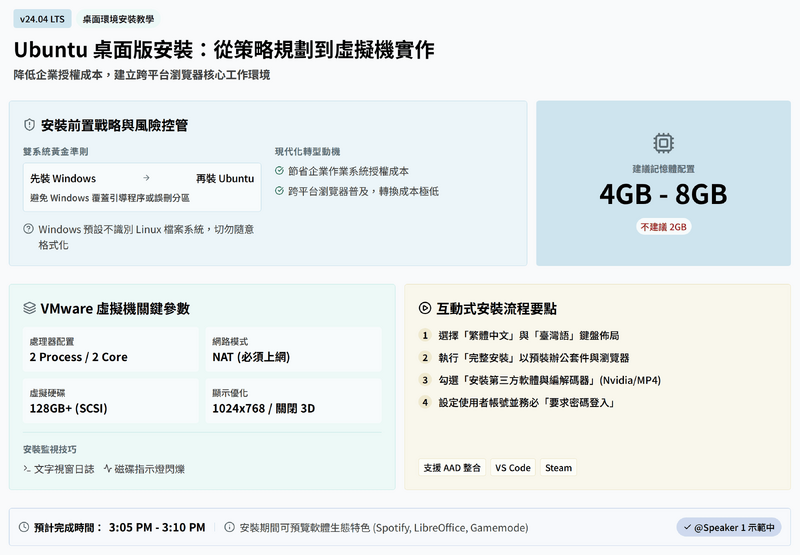
Task: Click the warning triangle icon beside 磁碟指示燈閃爍
Action: 106,468
